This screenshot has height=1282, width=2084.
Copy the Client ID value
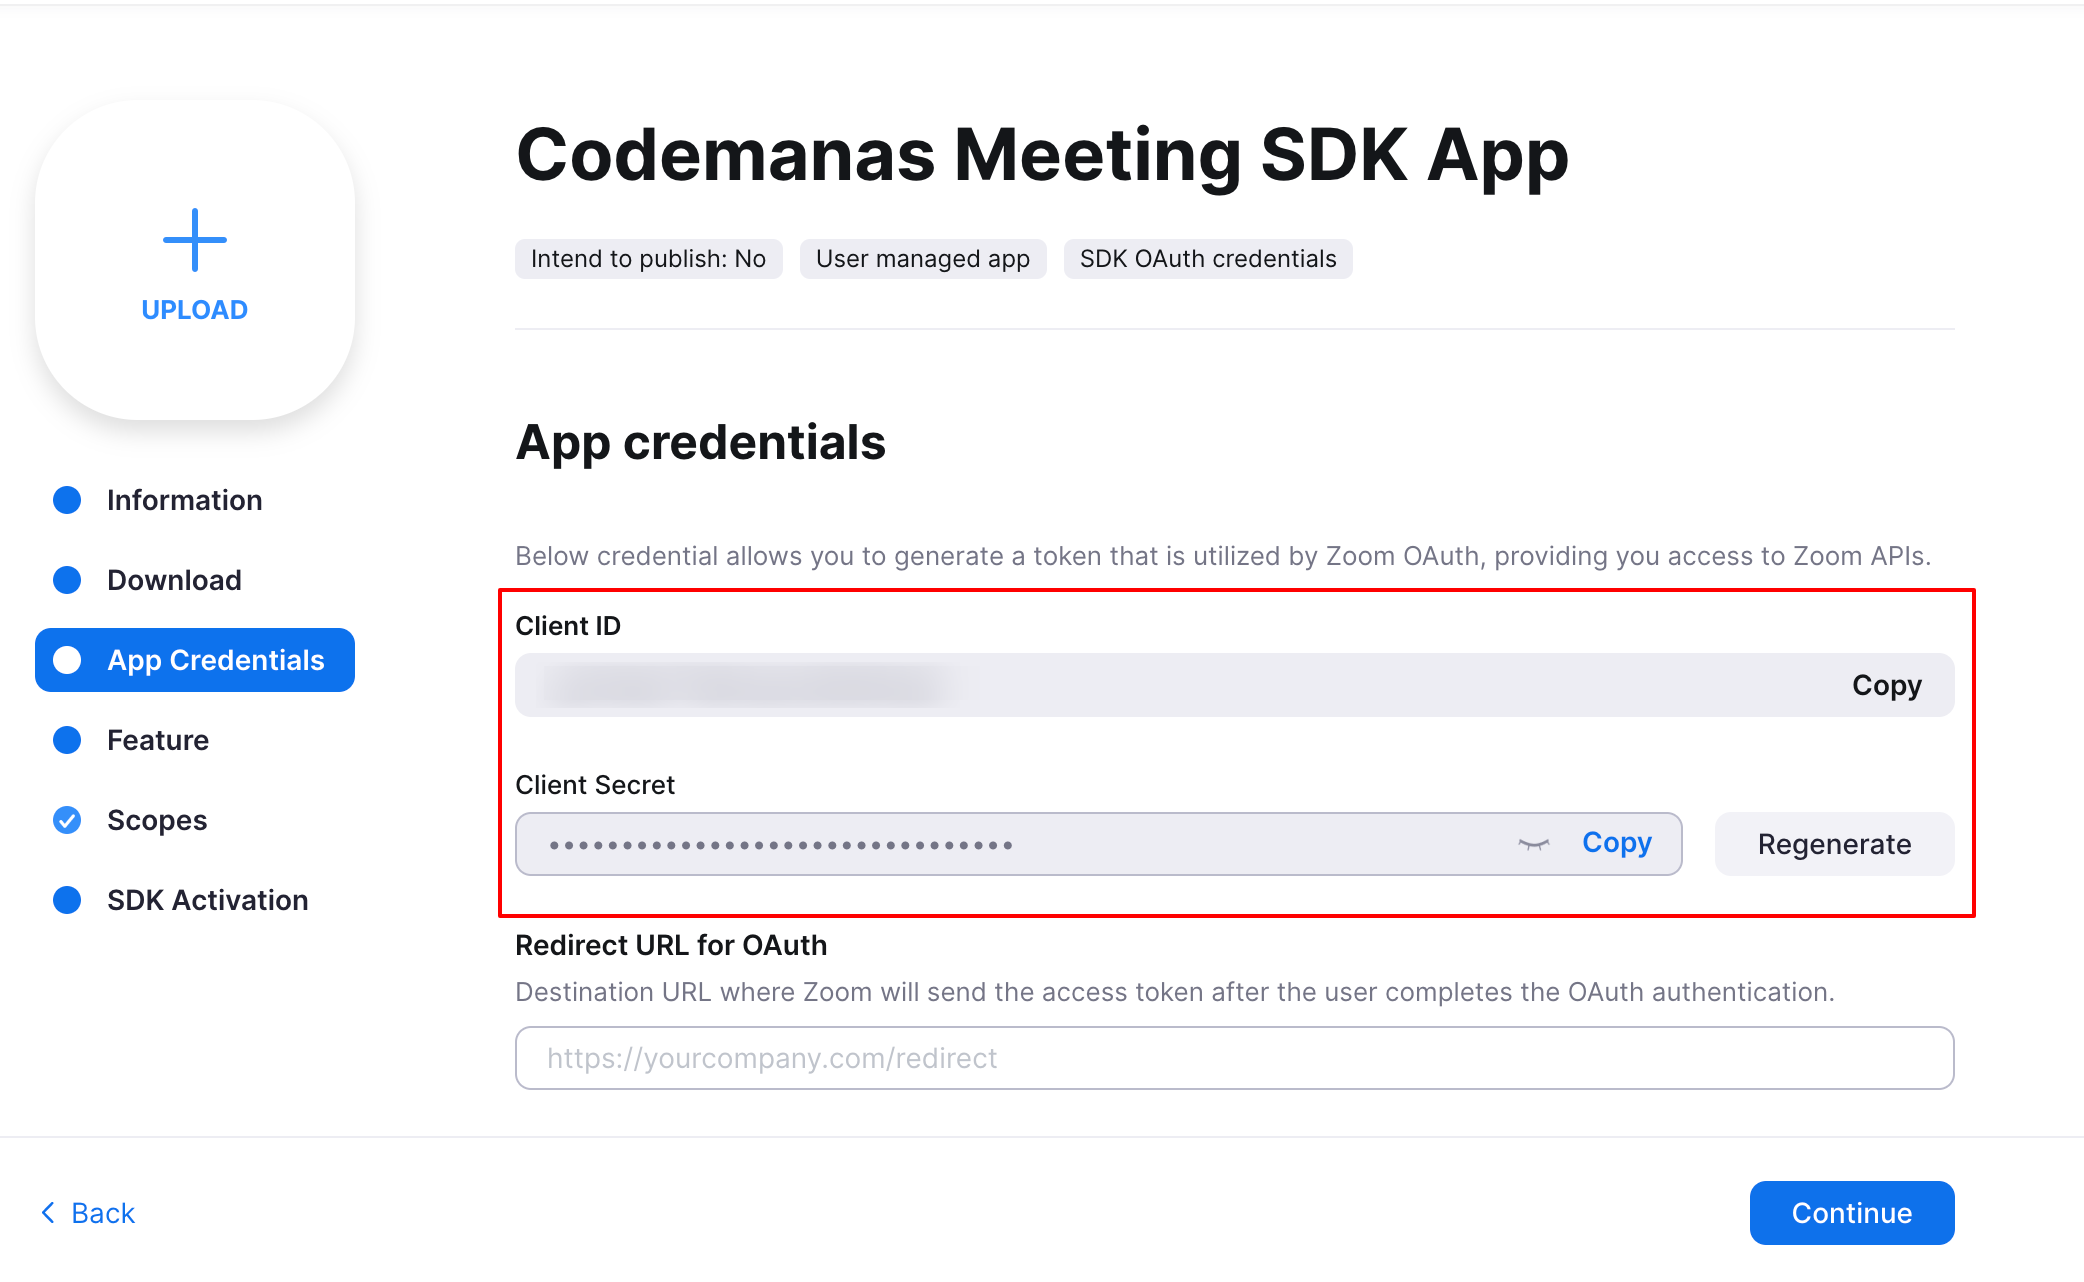pyautogui.click(x=1886, y=685)
